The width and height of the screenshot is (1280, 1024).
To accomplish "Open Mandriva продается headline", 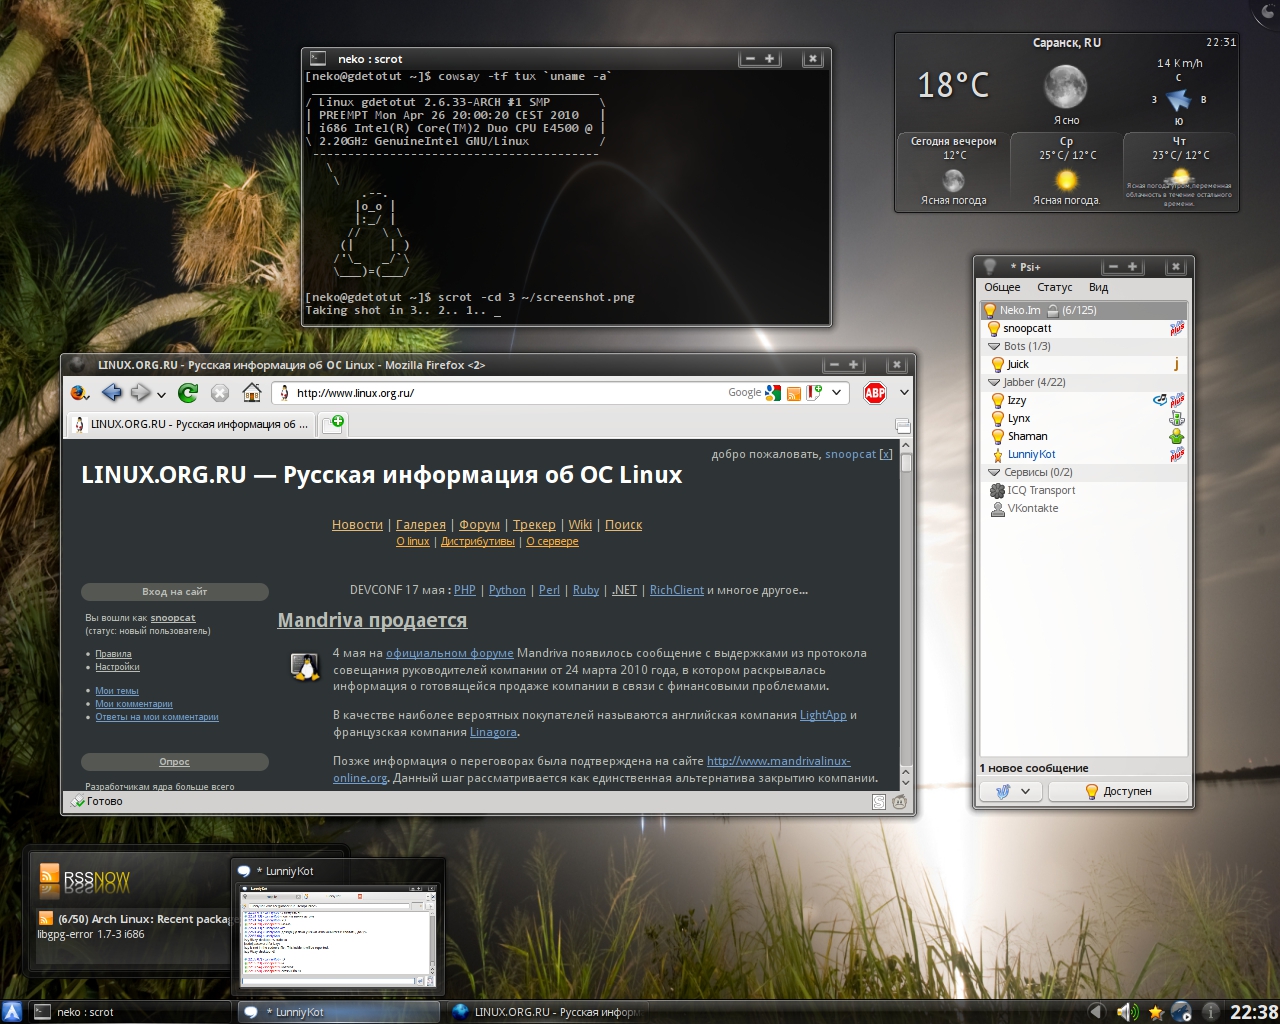I will (372, 620).
